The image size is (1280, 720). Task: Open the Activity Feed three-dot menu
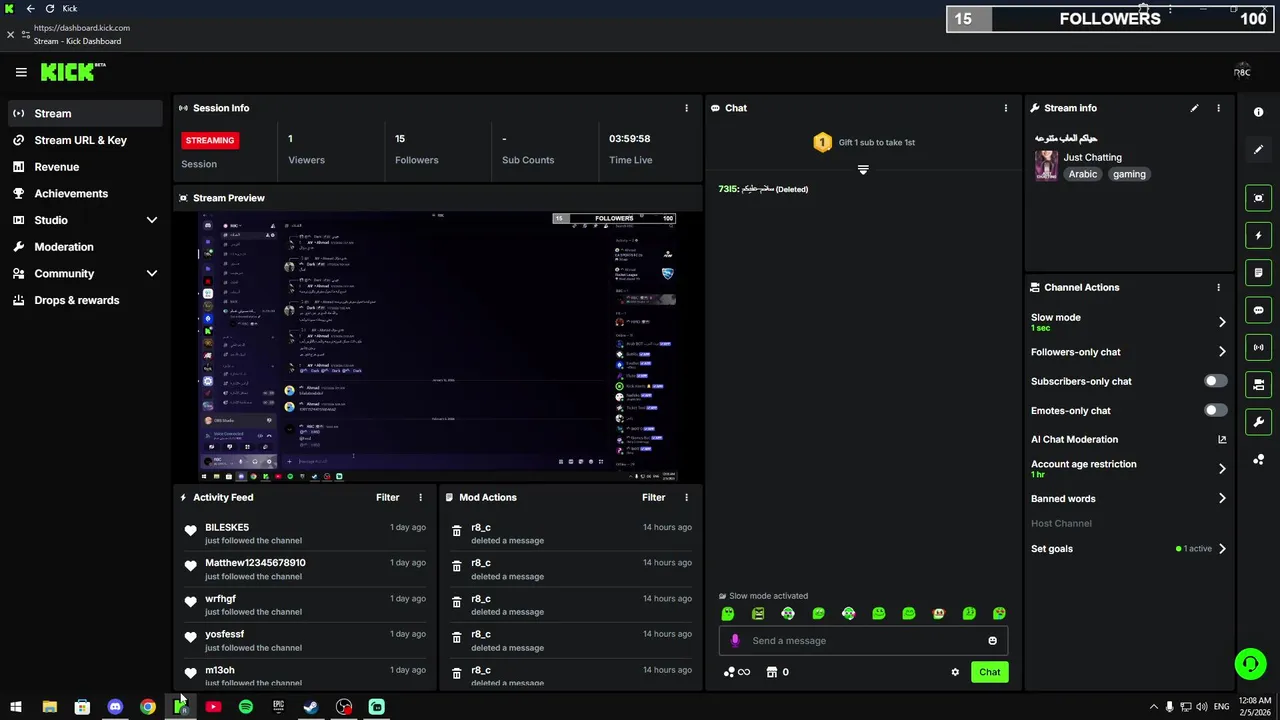420,497
